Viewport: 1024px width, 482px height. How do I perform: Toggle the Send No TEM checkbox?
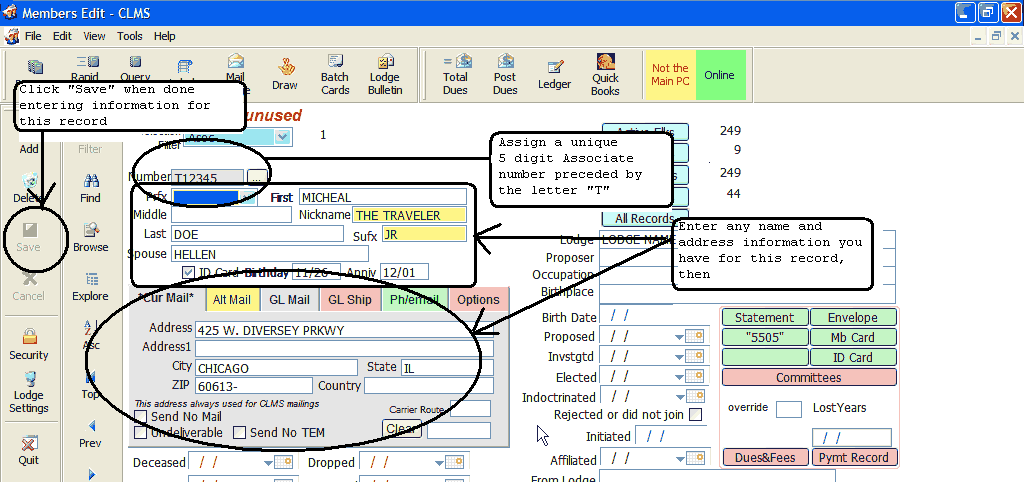pyautogui.click(x=240, y=433)
